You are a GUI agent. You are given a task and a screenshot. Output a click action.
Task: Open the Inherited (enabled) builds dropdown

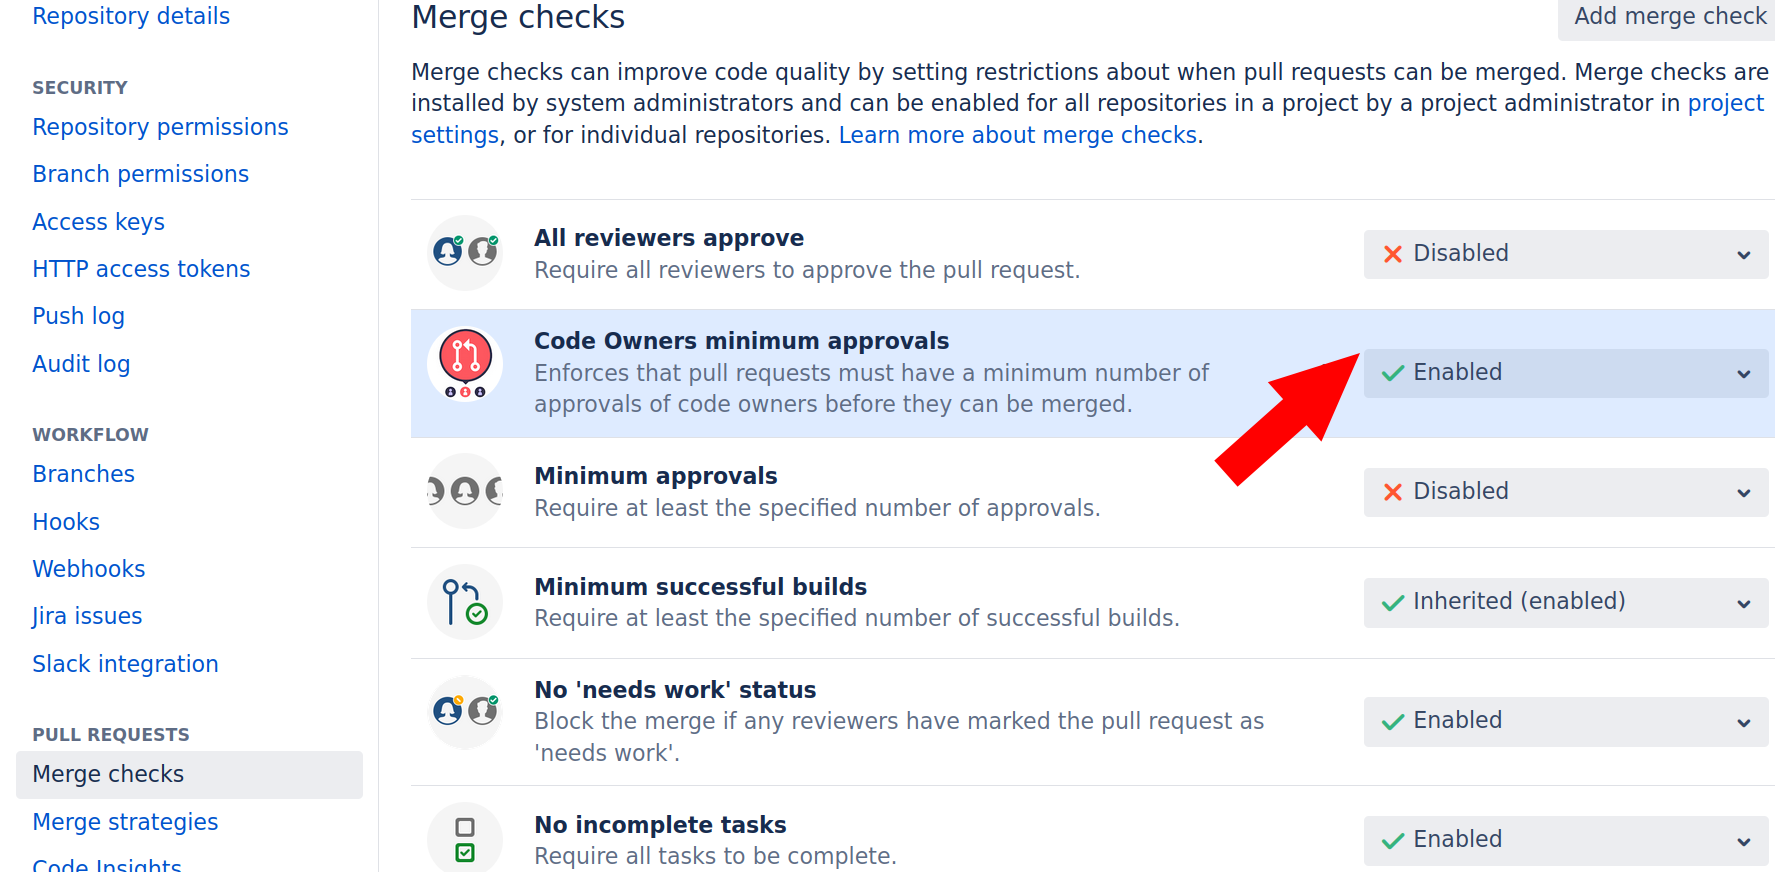click(1565, 602)
